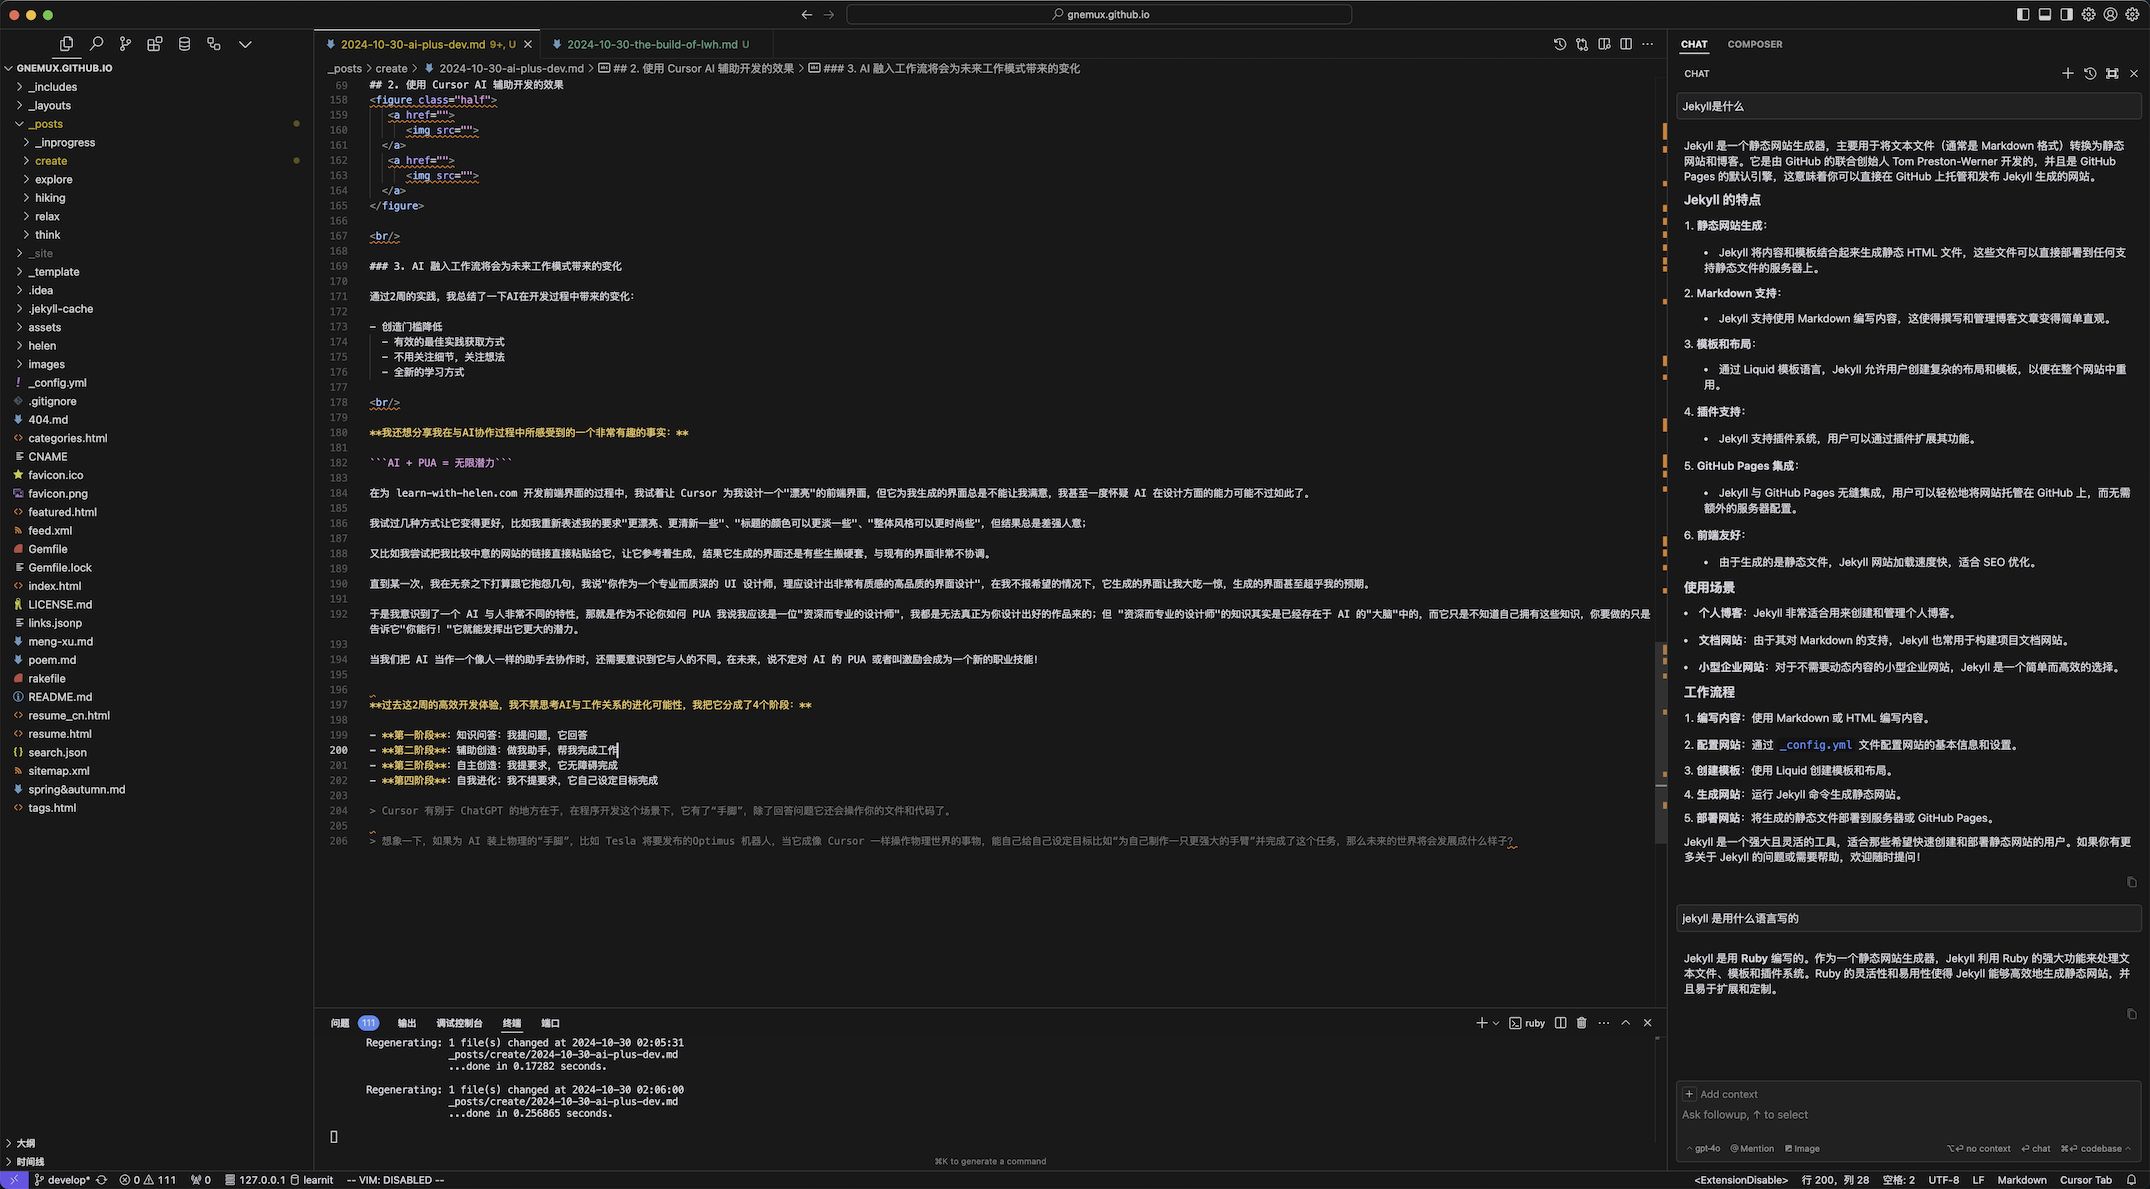Toggle the AI chat pane on the right
This screenshot has height=1189, width=2150.
[2067, 14]
